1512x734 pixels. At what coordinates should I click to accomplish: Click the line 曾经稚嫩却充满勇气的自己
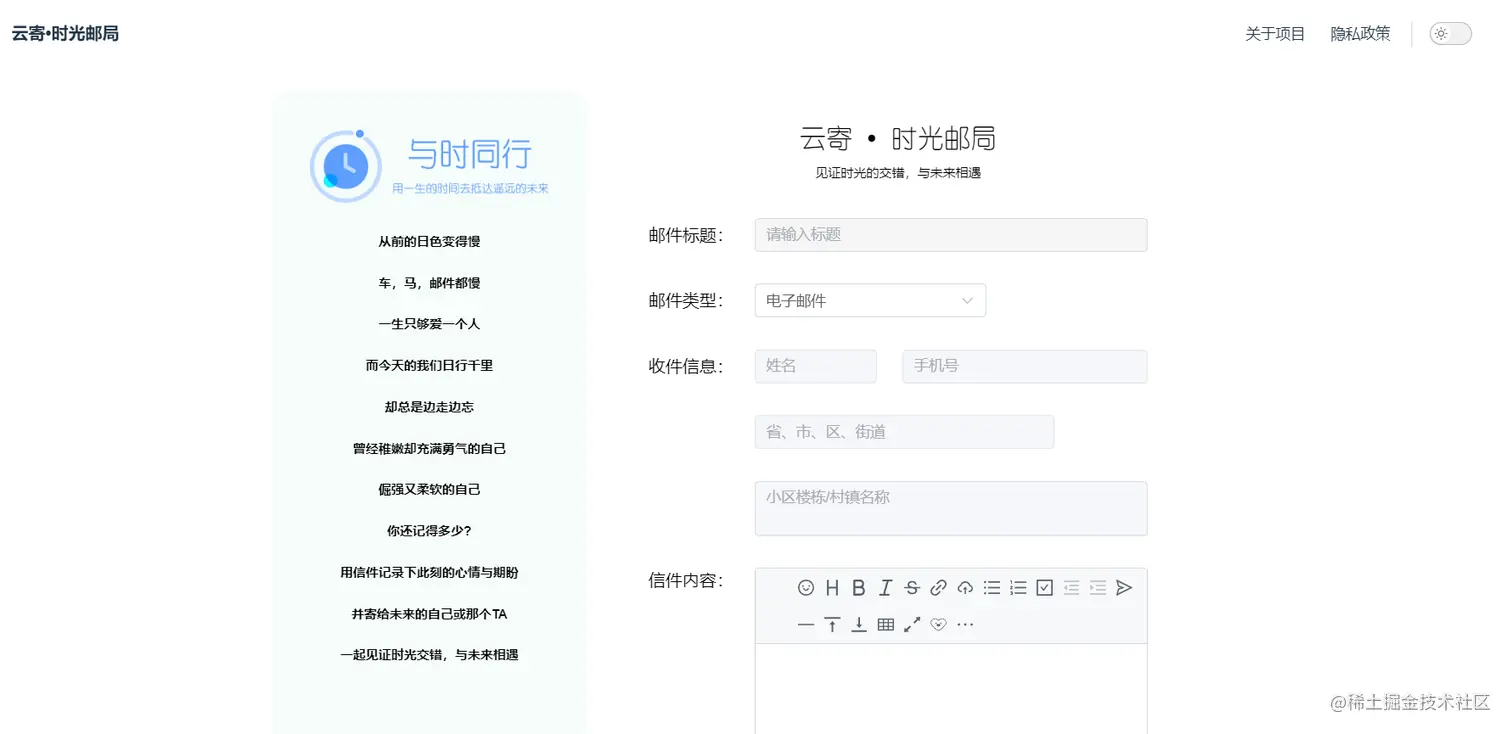click(x=429, y=449)
